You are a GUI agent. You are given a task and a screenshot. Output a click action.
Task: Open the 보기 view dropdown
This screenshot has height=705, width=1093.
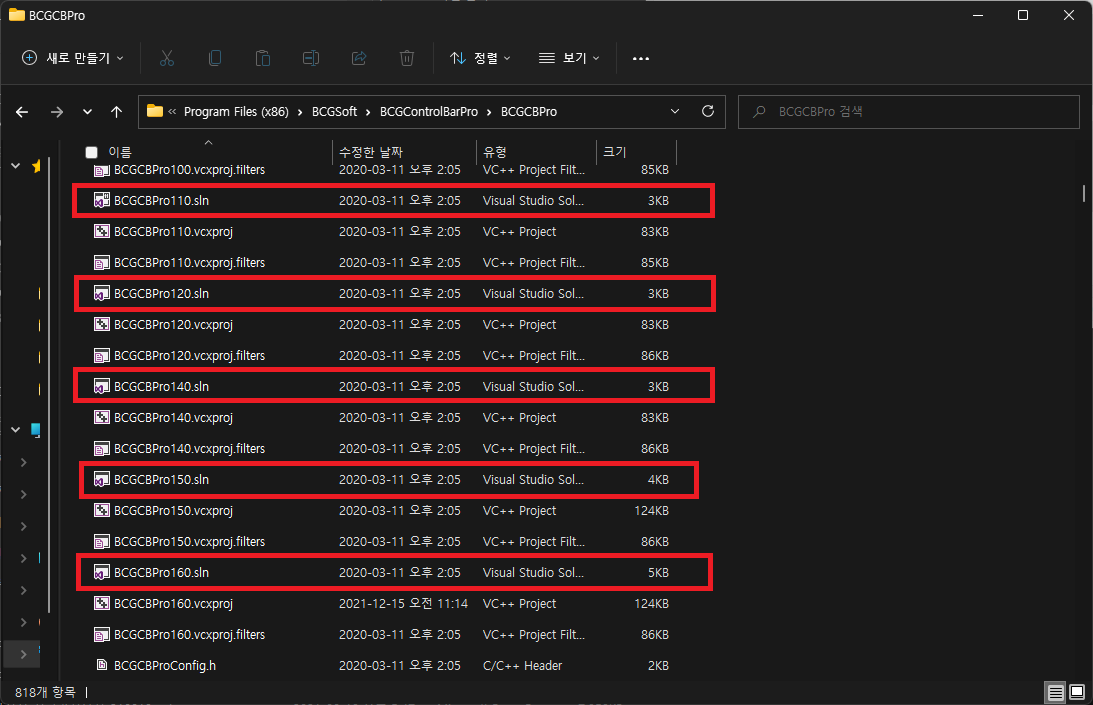click(569, 58)
